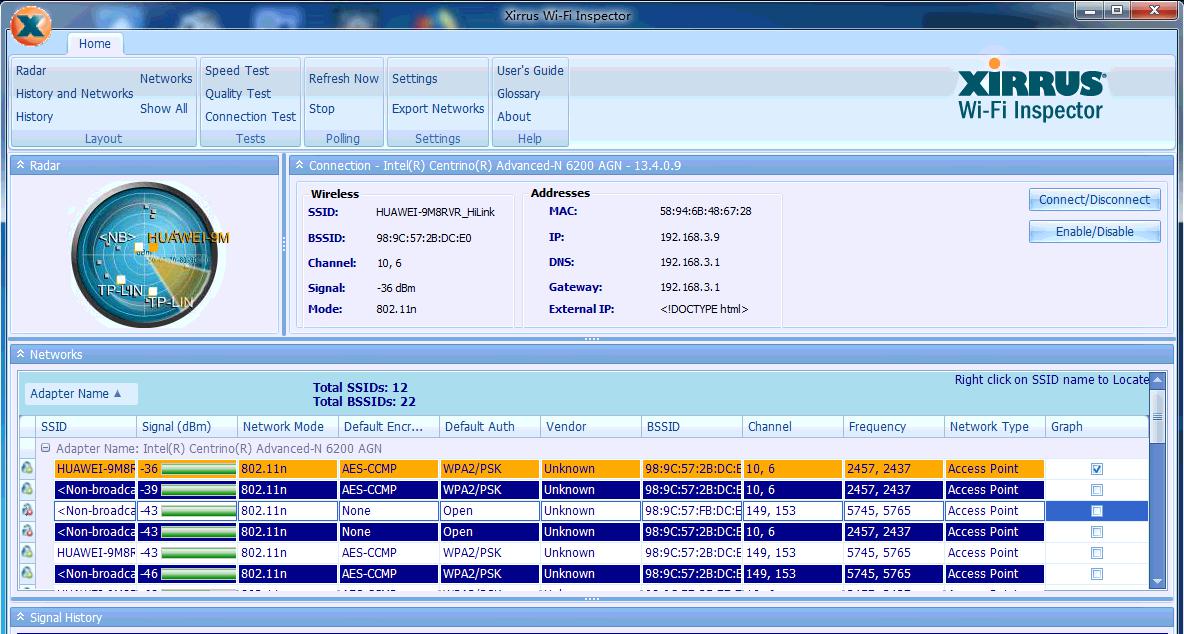The image size is (1184, 634).
Task: Collapse the Signal History panel chevron
Action: 20,617
